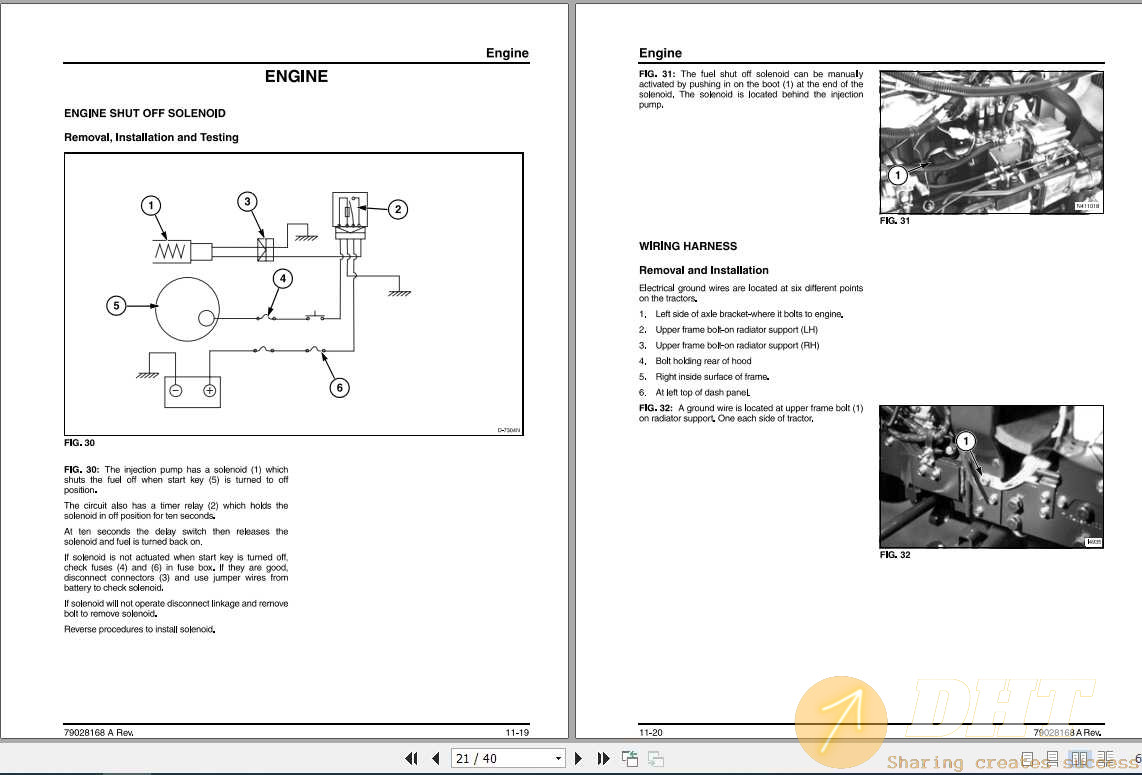1142x775 pixels.
Task: Click FIG. 30 wiring diagram
Action: [x=293, y=293]
